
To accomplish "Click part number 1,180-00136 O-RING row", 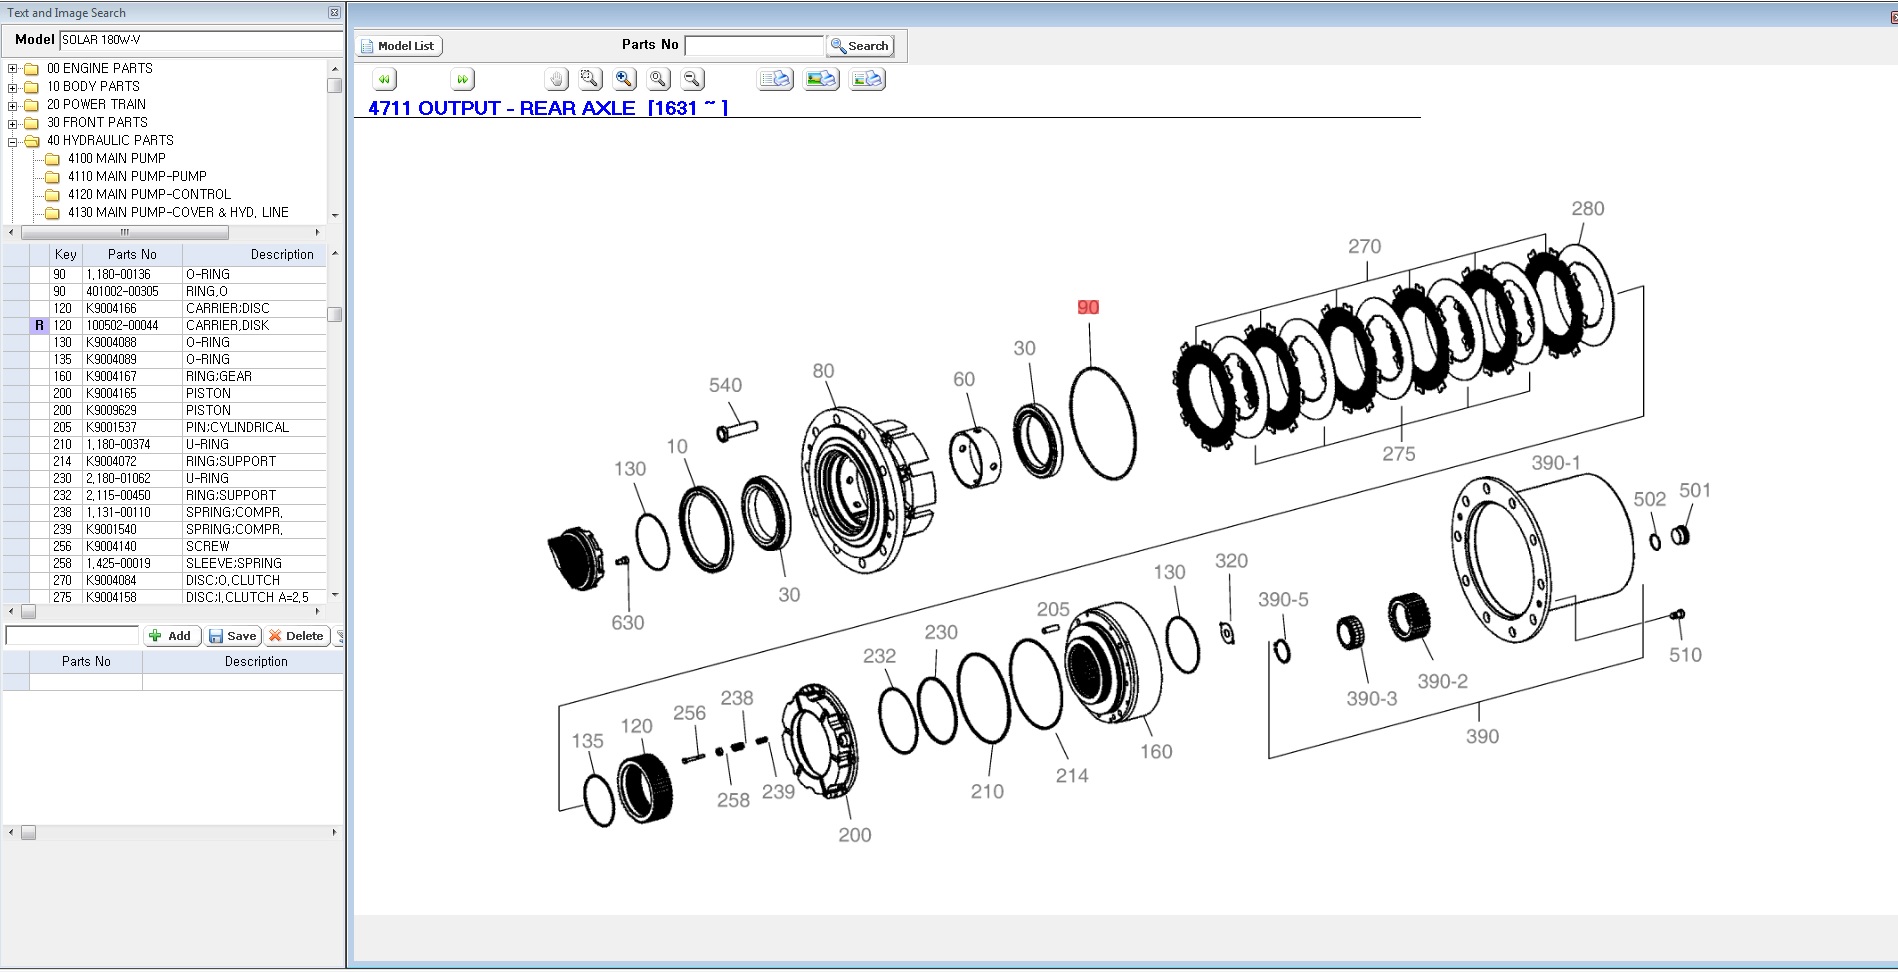I will point(165,275).
